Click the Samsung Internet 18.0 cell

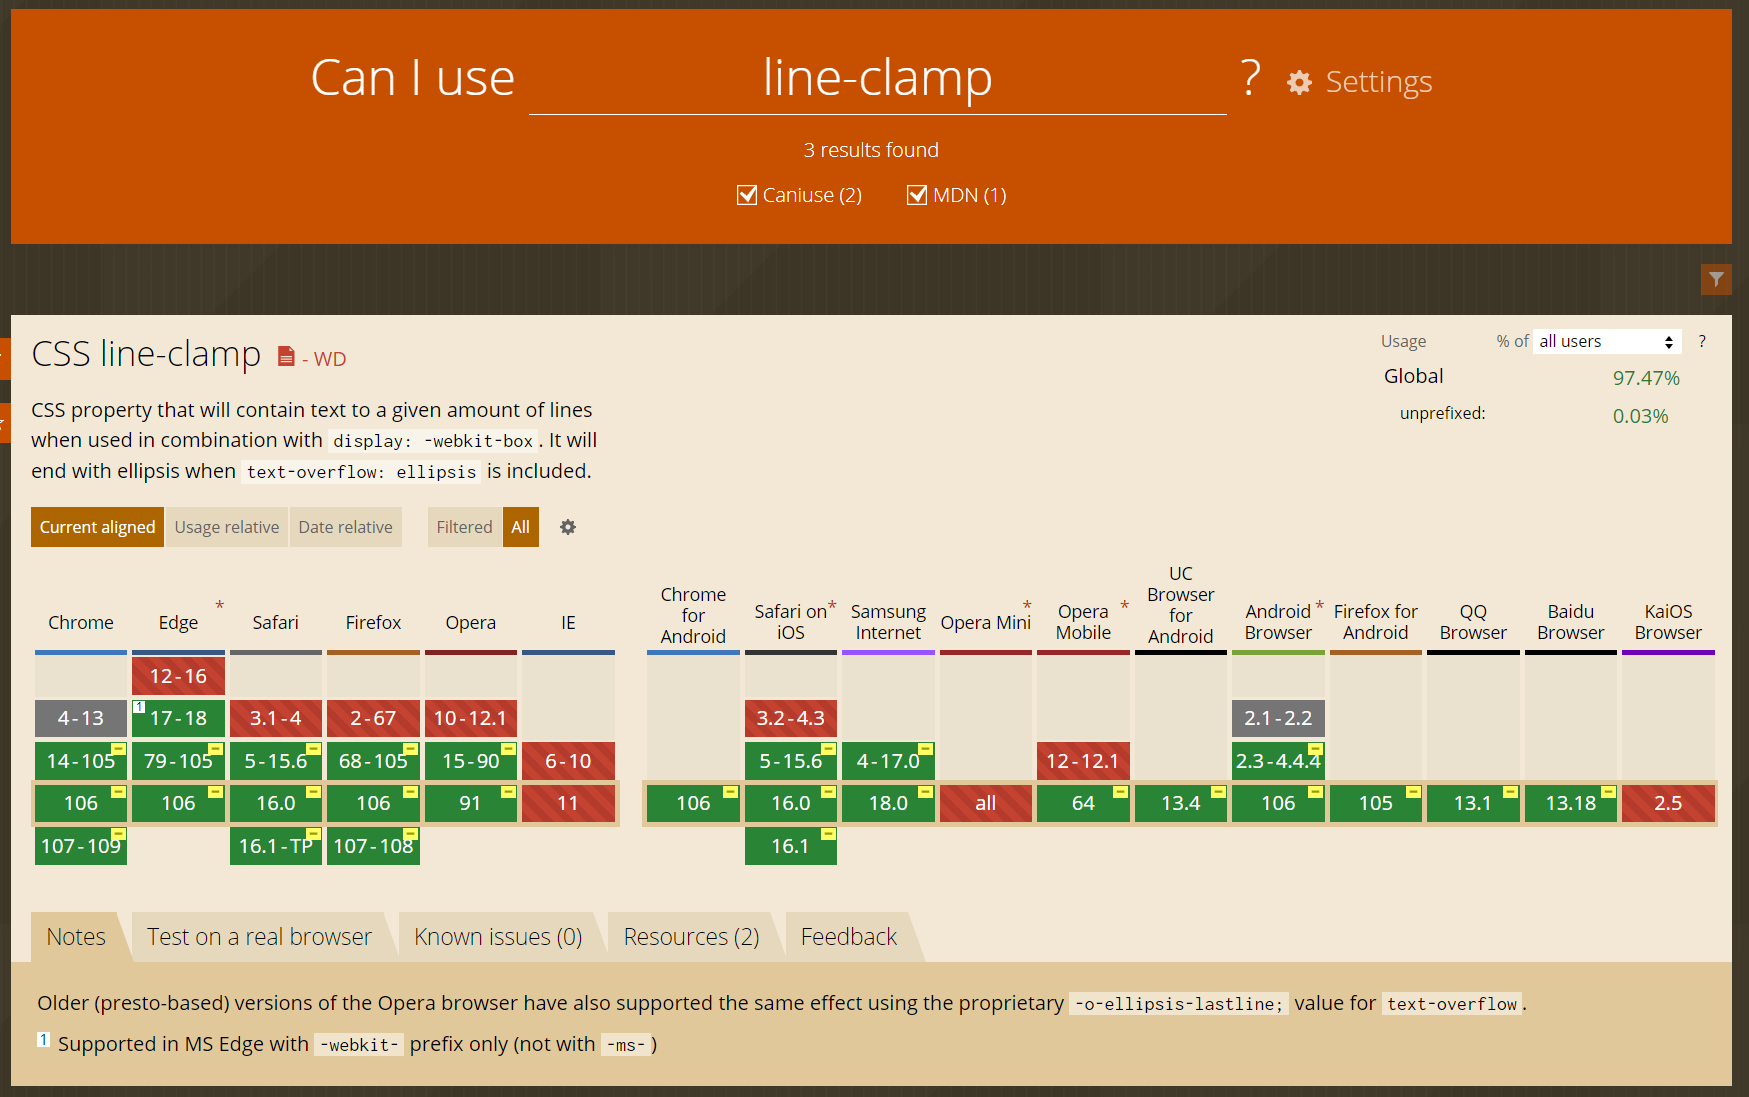[x=888, y=803]
